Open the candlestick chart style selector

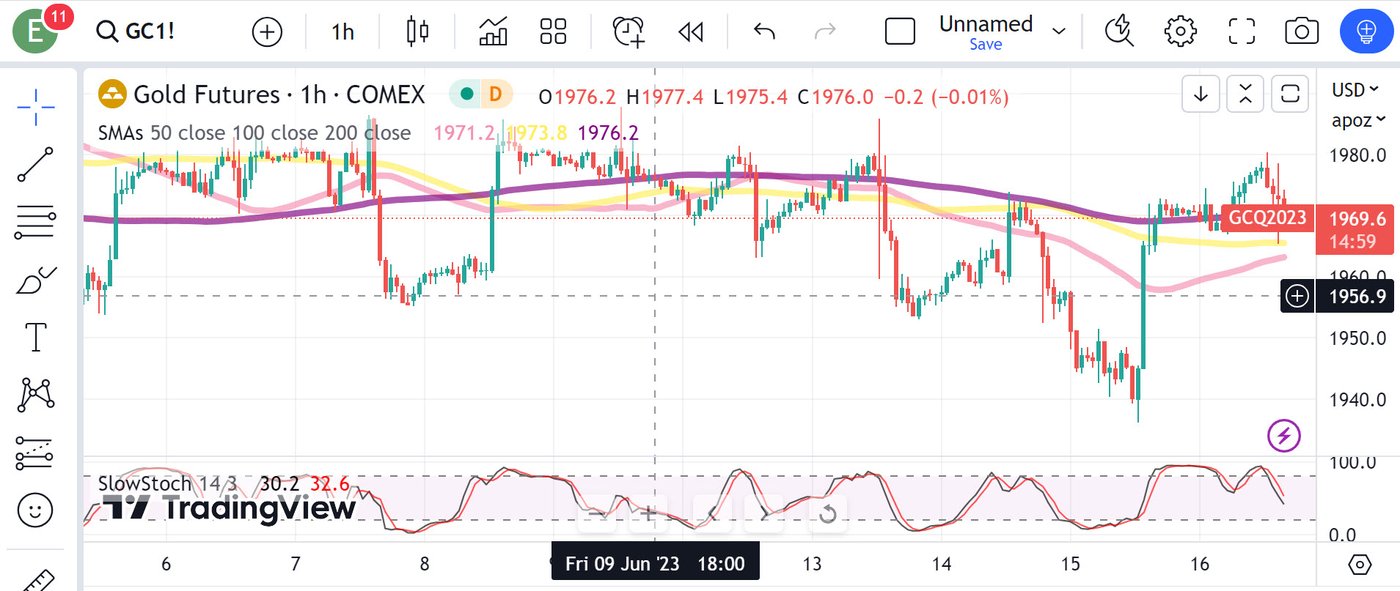(x=417, y=32)
